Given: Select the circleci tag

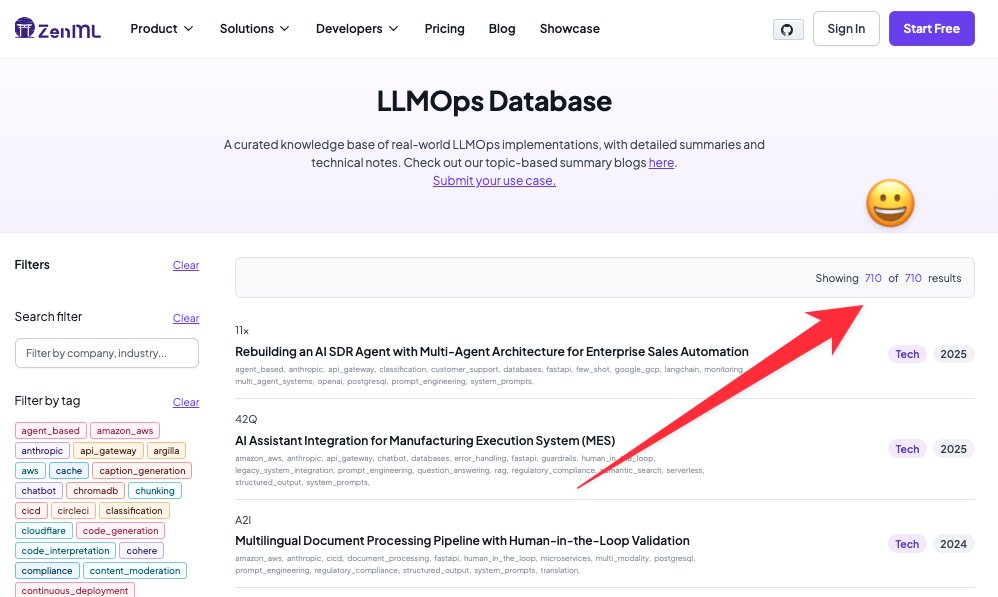Looking at the screenshot, I should pyautogui.click(x=73, y=510).
